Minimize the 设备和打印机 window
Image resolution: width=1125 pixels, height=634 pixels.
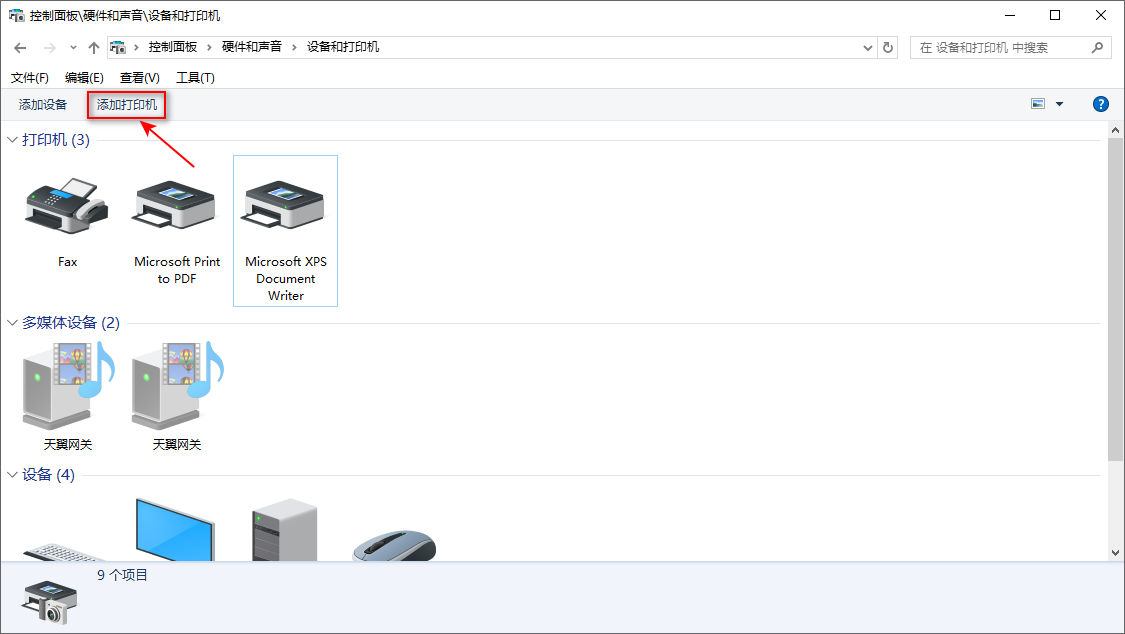click(1010, 15)
